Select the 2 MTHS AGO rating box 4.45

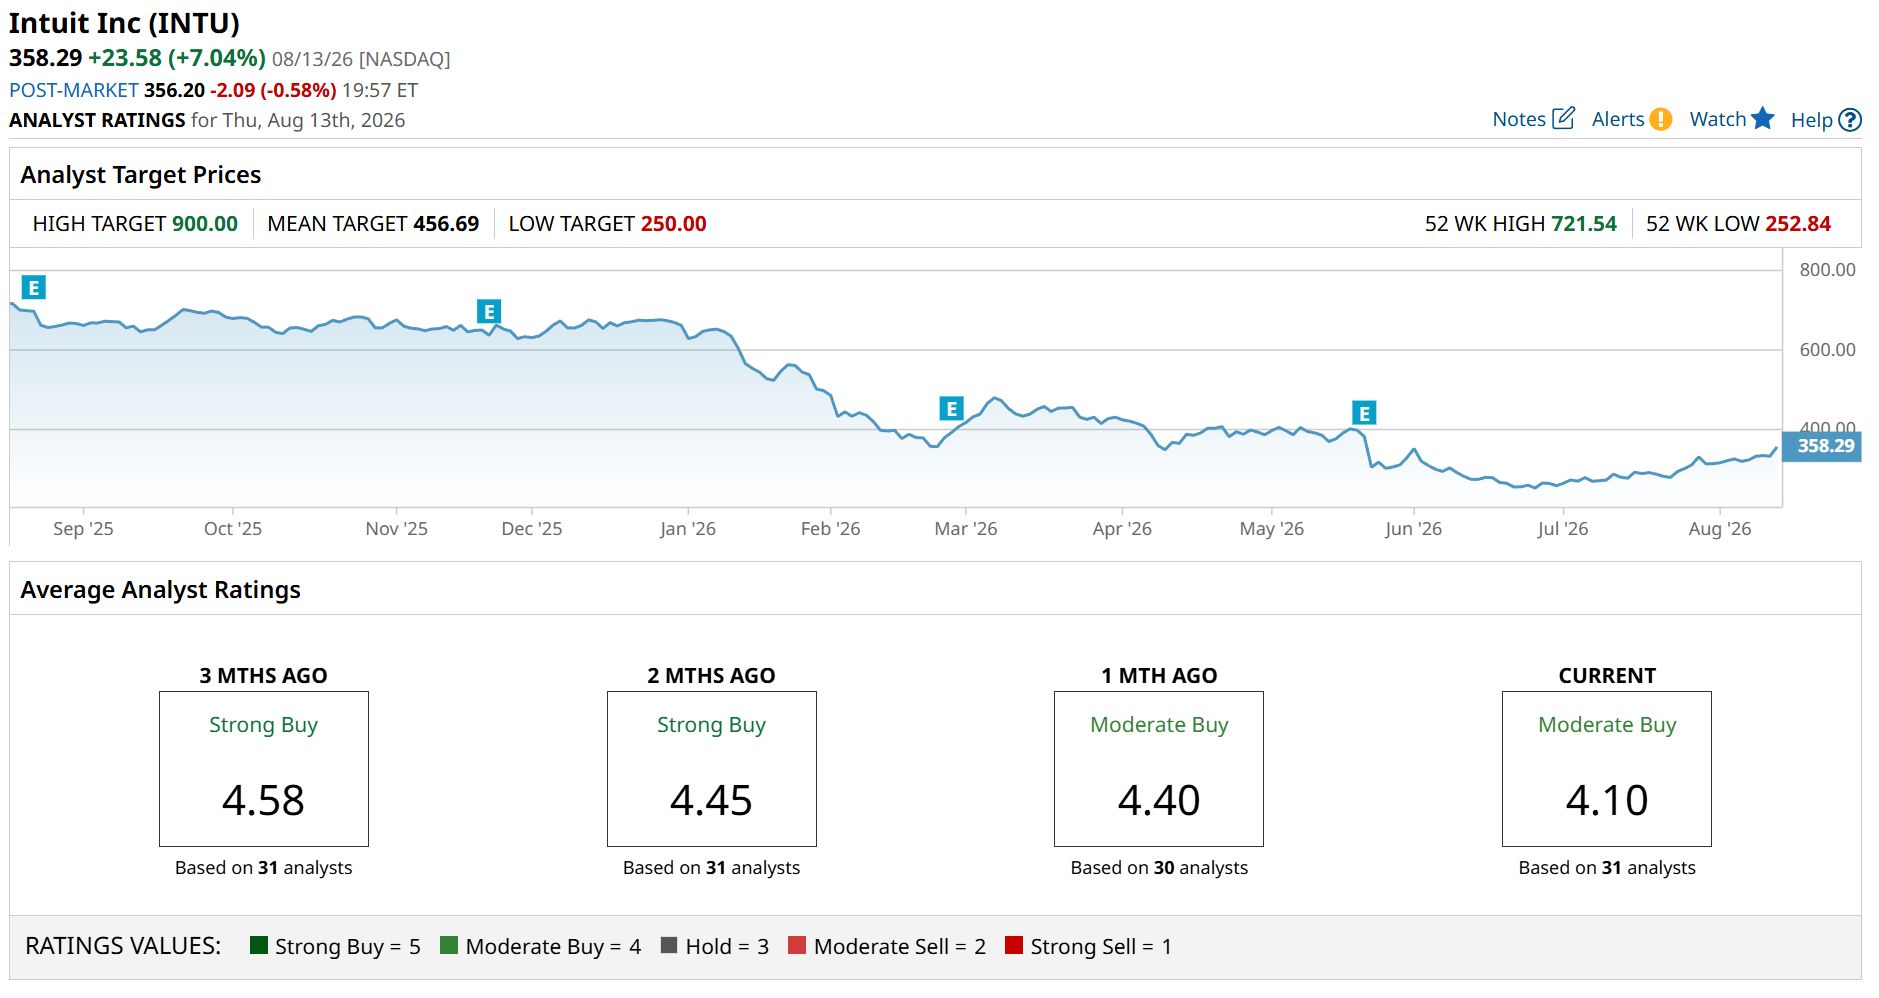point(712,769)
